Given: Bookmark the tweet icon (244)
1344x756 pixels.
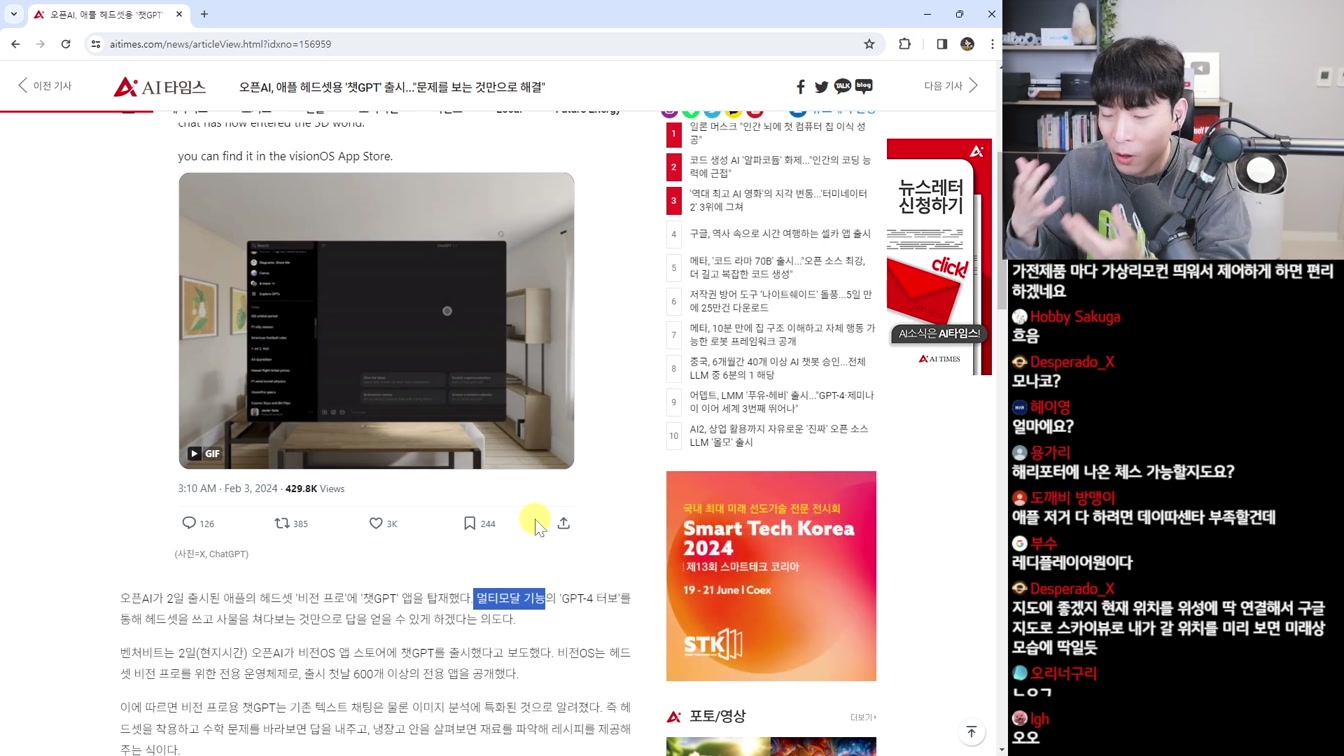Looking at the screenshot, I should coord(469,523).
